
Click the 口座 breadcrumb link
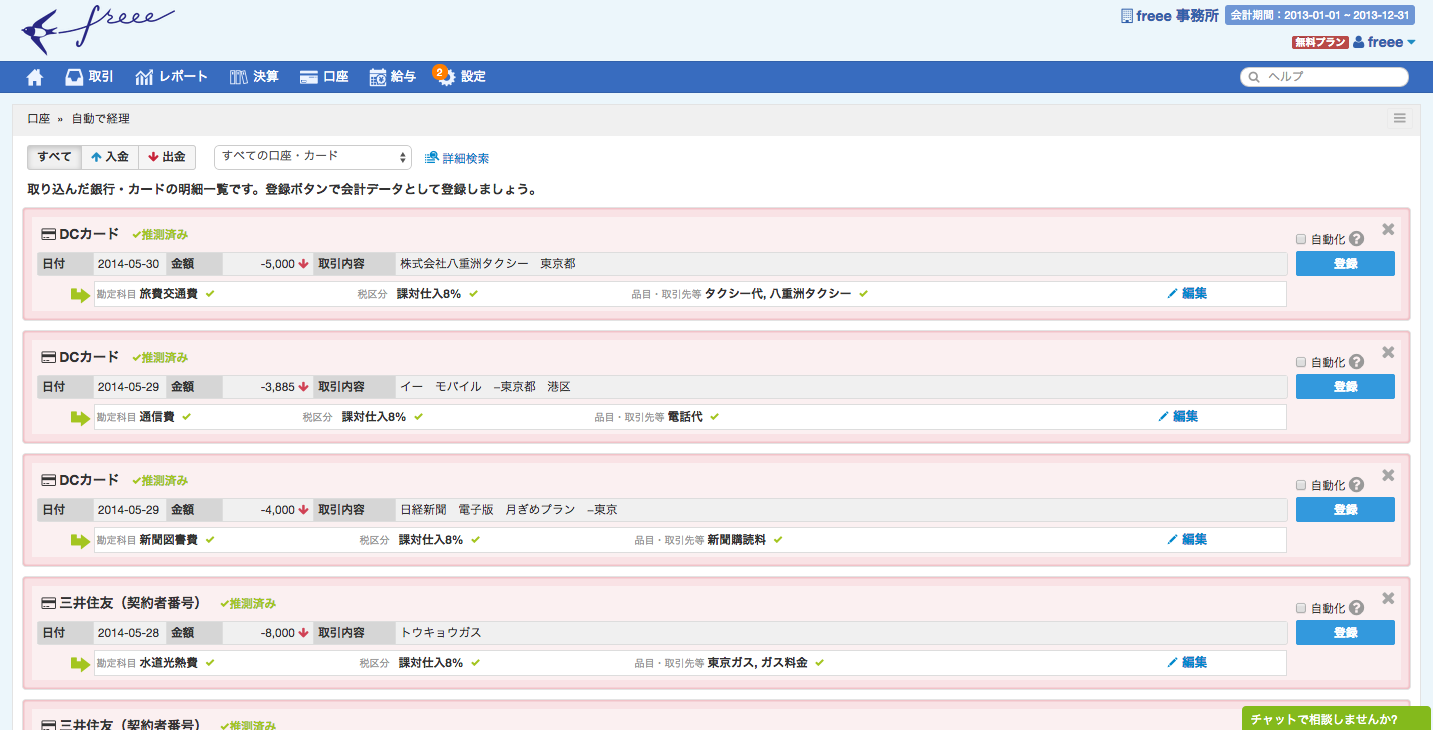[39, 118]
